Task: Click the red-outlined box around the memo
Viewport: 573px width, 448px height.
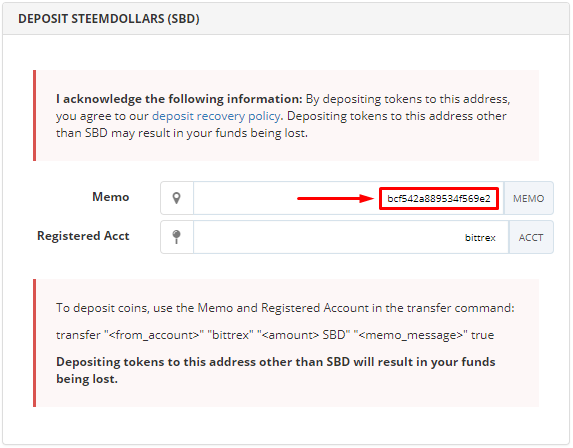Action: 439,198
